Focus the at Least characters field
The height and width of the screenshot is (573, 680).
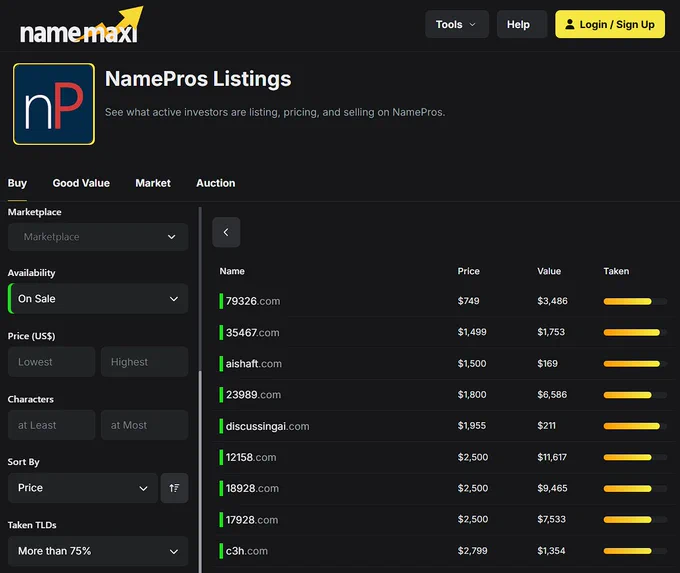point(52,425)
